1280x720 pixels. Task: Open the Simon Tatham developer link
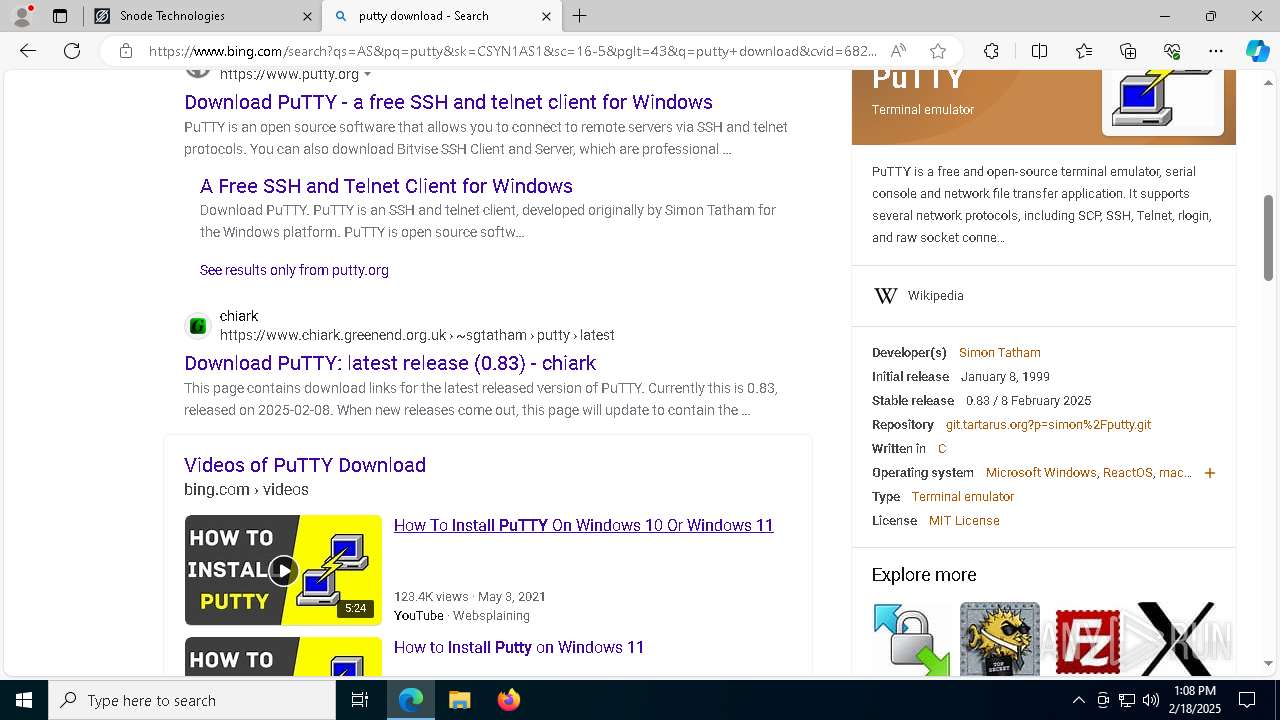point(1000,353)
